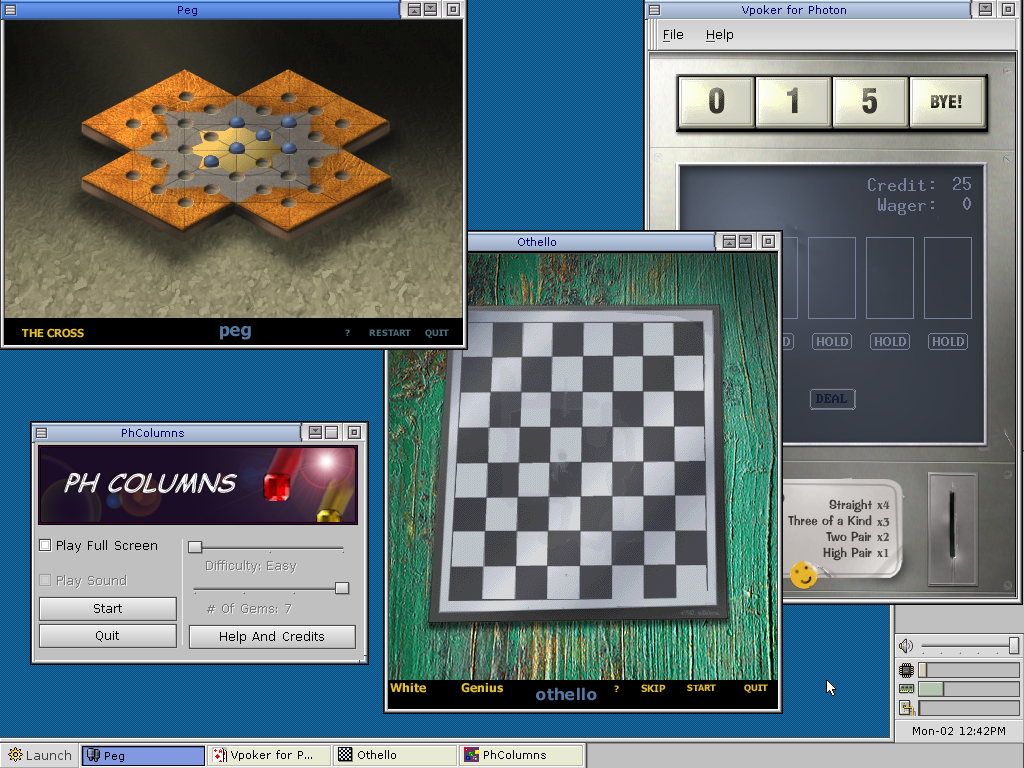Click the network connection monitor icon
This screenshot has width=1024, height=768.
coord(906,708)
